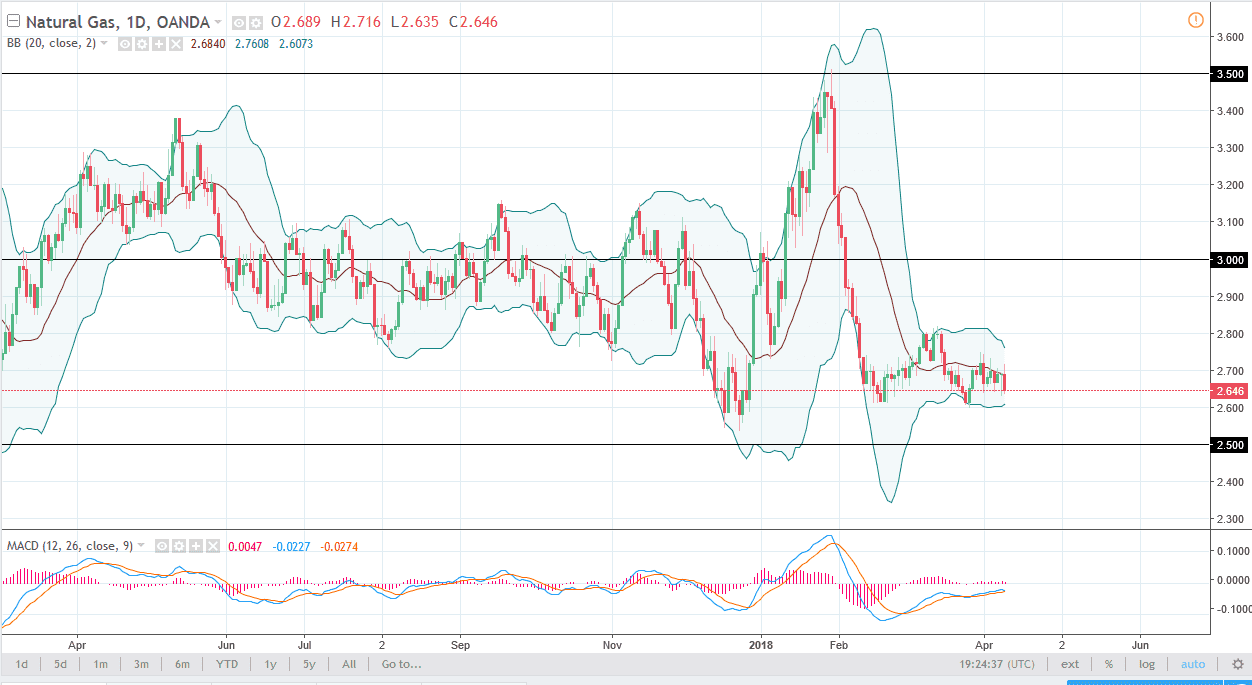
Task: Click the BB indicator plus icon
Action: [x=159, y=44]
